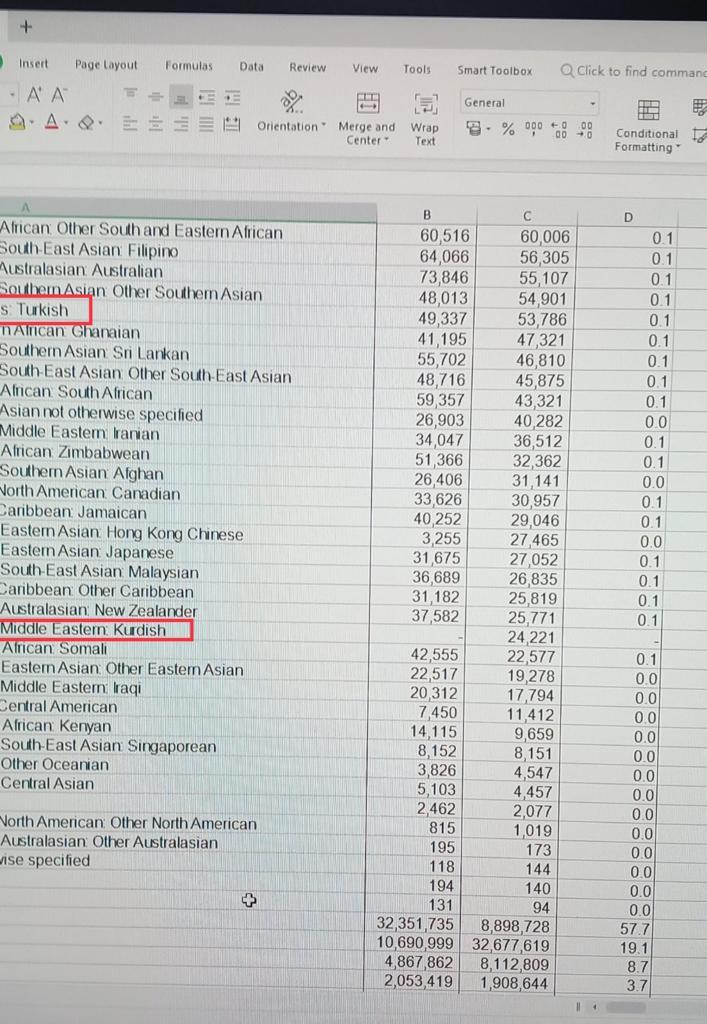Toggle center horizontal alignment

(x=156, y=125)
